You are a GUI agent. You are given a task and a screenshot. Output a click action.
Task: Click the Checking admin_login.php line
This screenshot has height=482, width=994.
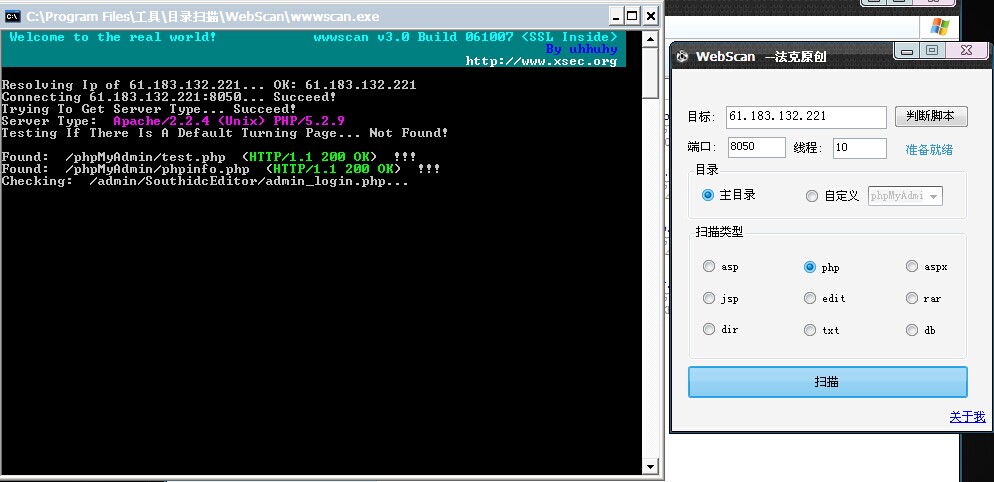(x=205, y=181)
